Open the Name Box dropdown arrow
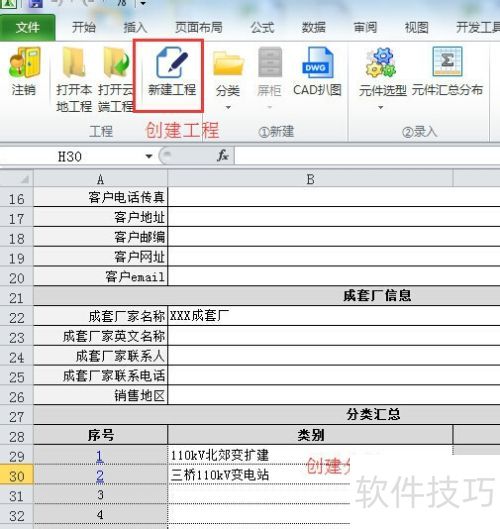This screenshot has height=529, width=500. click(148, 156)
